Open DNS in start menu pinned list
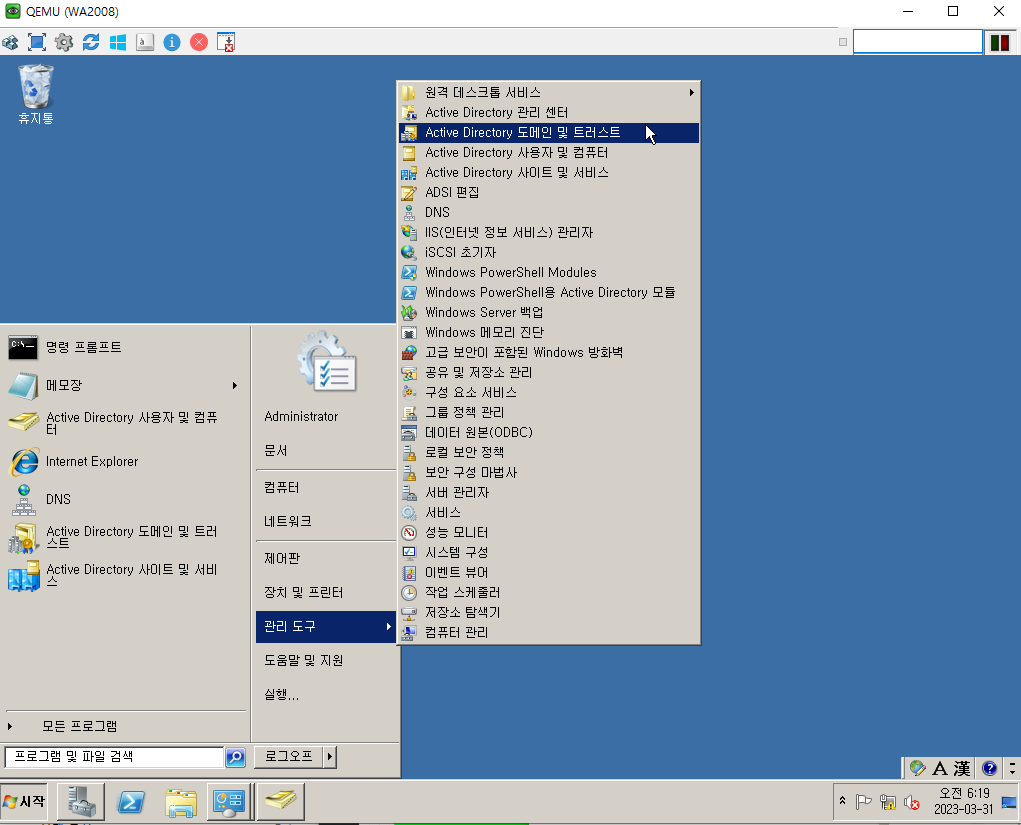1021x825 pixels. [125, 499]
